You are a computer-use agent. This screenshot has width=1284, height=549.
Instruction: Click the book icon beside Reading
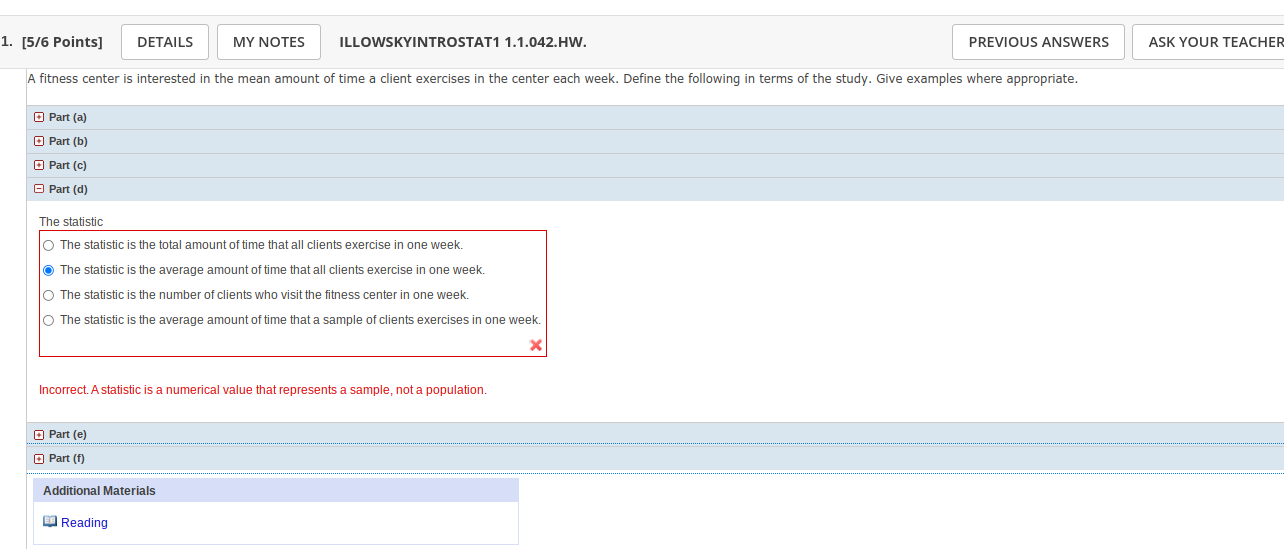[50, 522]
